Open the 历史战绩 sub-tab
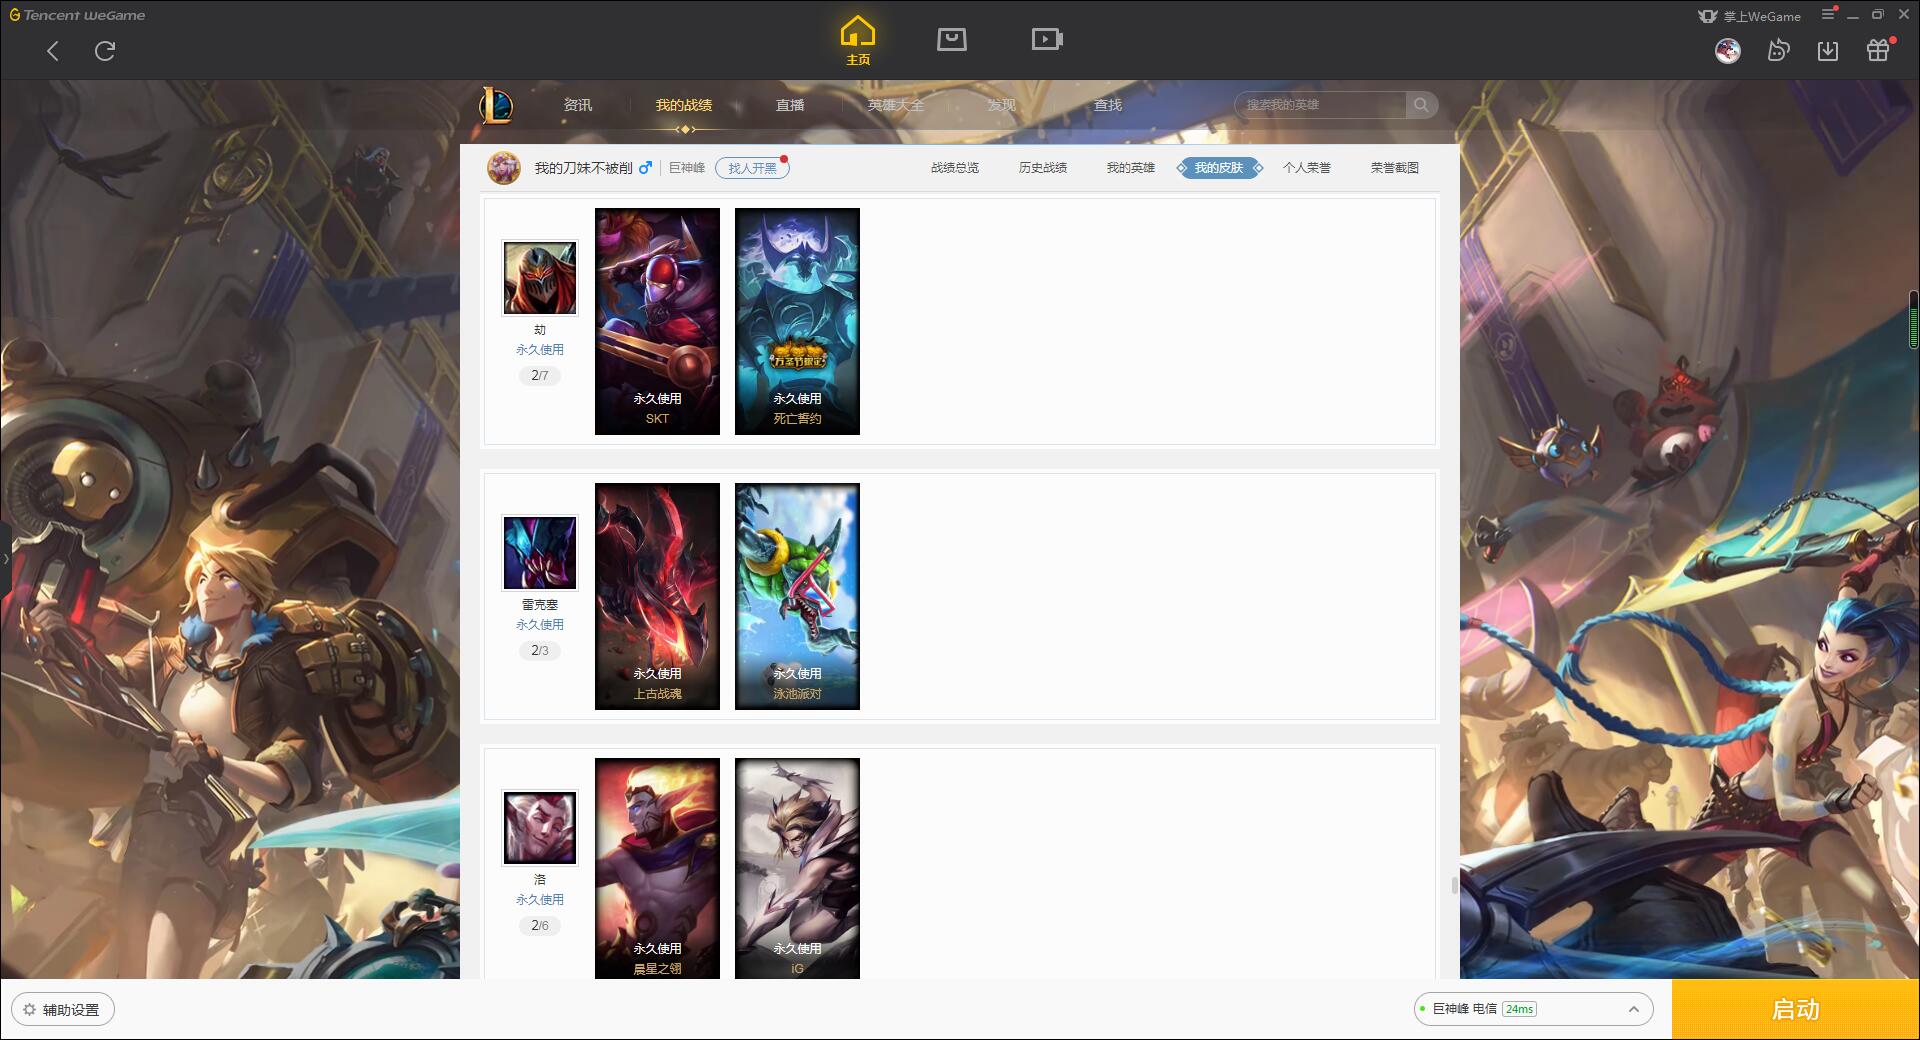 (x=1043, y=168)
